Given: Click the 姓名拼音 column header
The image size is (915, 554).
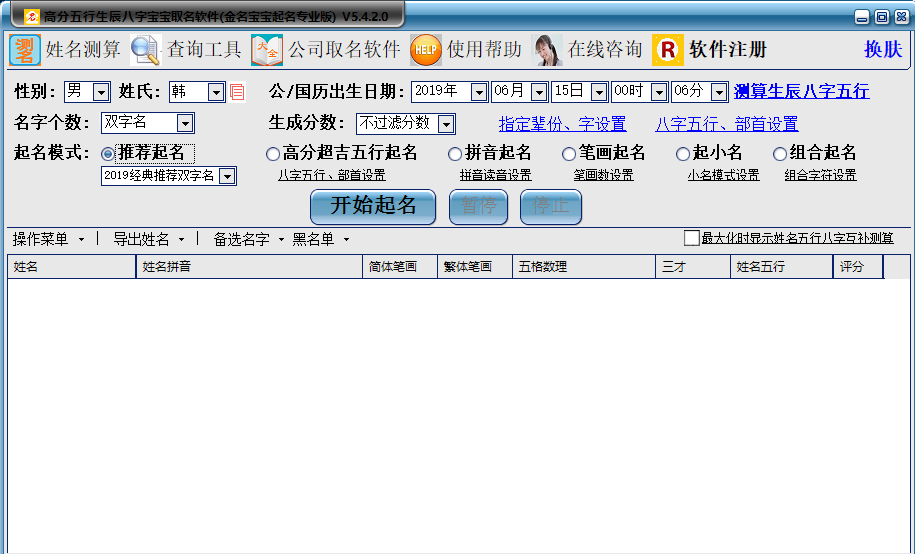Looking at the screenshot, I should [x=249, y=267].
